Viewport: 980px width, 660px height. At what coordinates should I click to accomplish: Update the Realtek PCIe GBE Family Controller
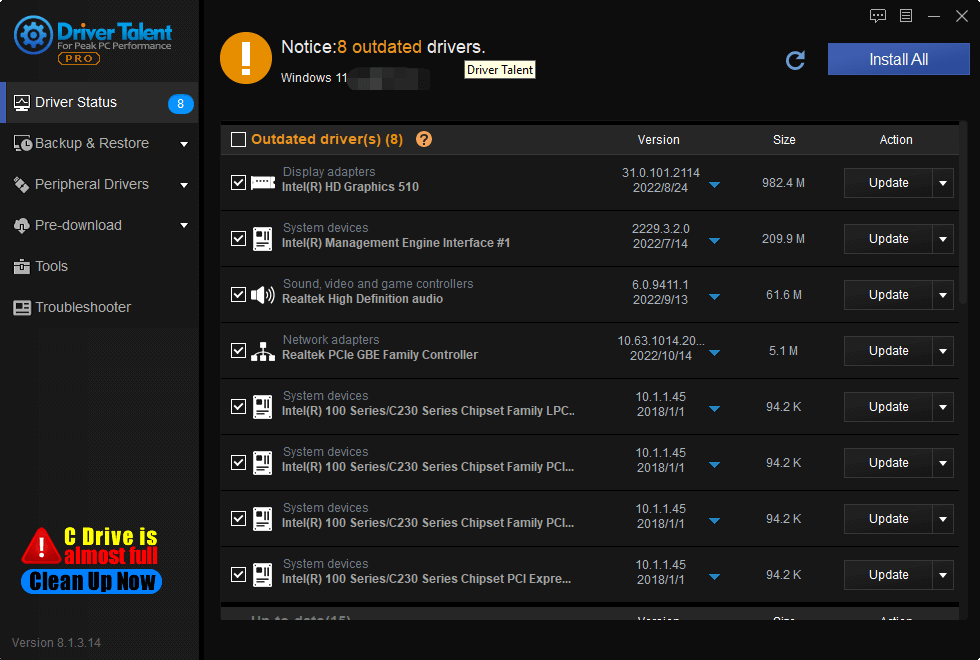(888, 351)
